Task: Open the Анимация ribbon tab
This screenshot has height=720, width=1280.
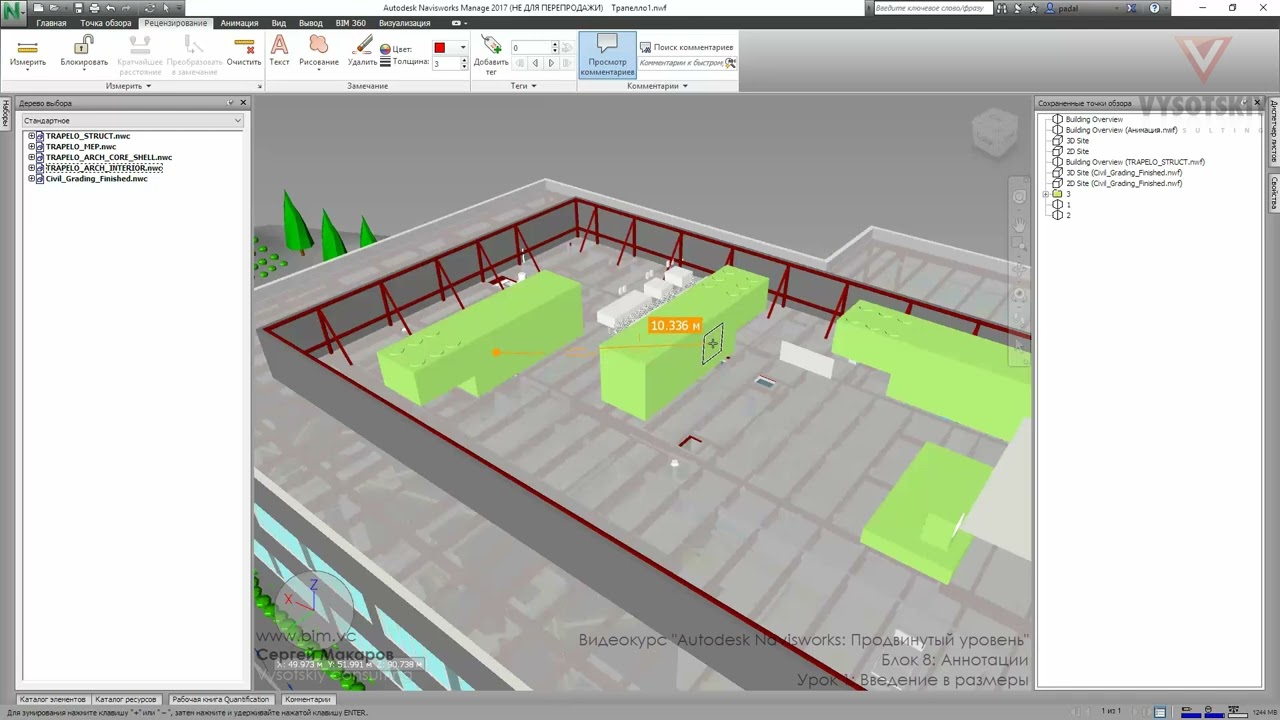Action: coord(239,23)
